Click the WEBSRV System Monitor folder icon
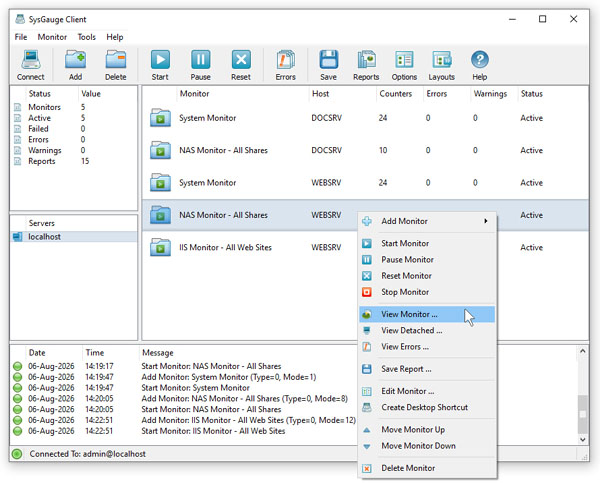The height and width of the screenshot is (483, 600). point(160,183)
